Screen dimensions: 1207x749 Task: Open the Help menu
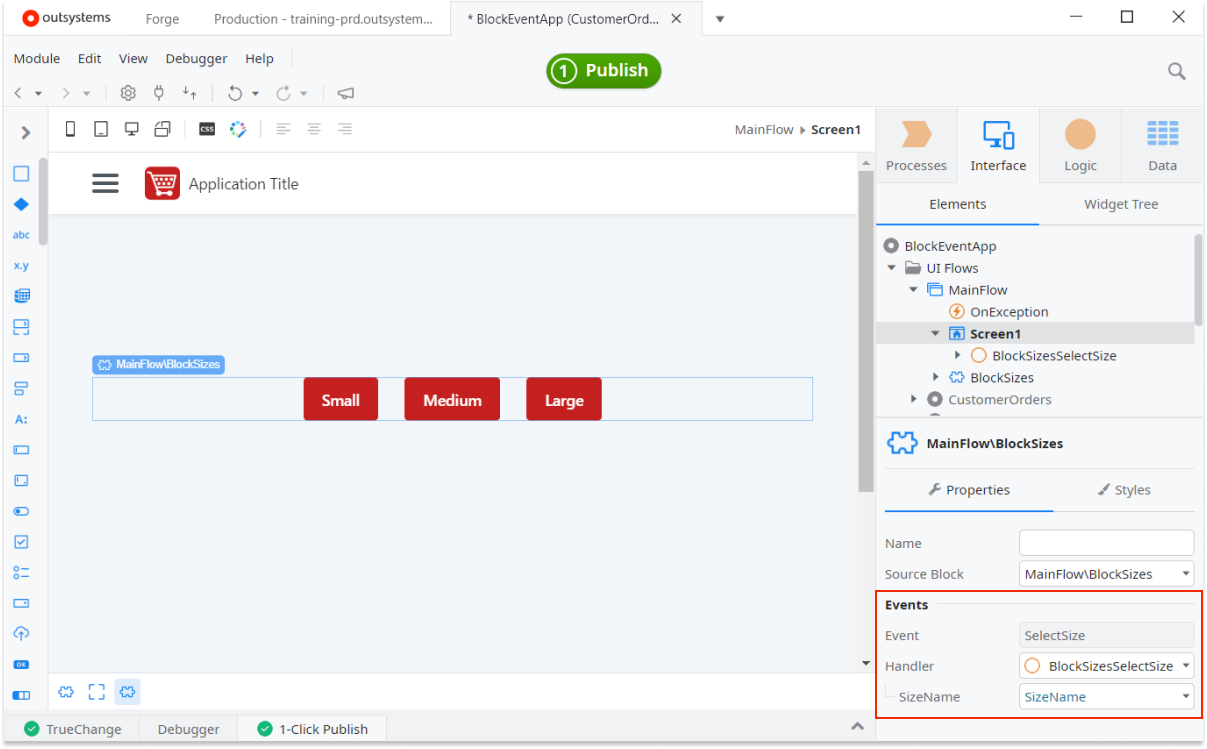pyautogui.click(x=259, y=59)
